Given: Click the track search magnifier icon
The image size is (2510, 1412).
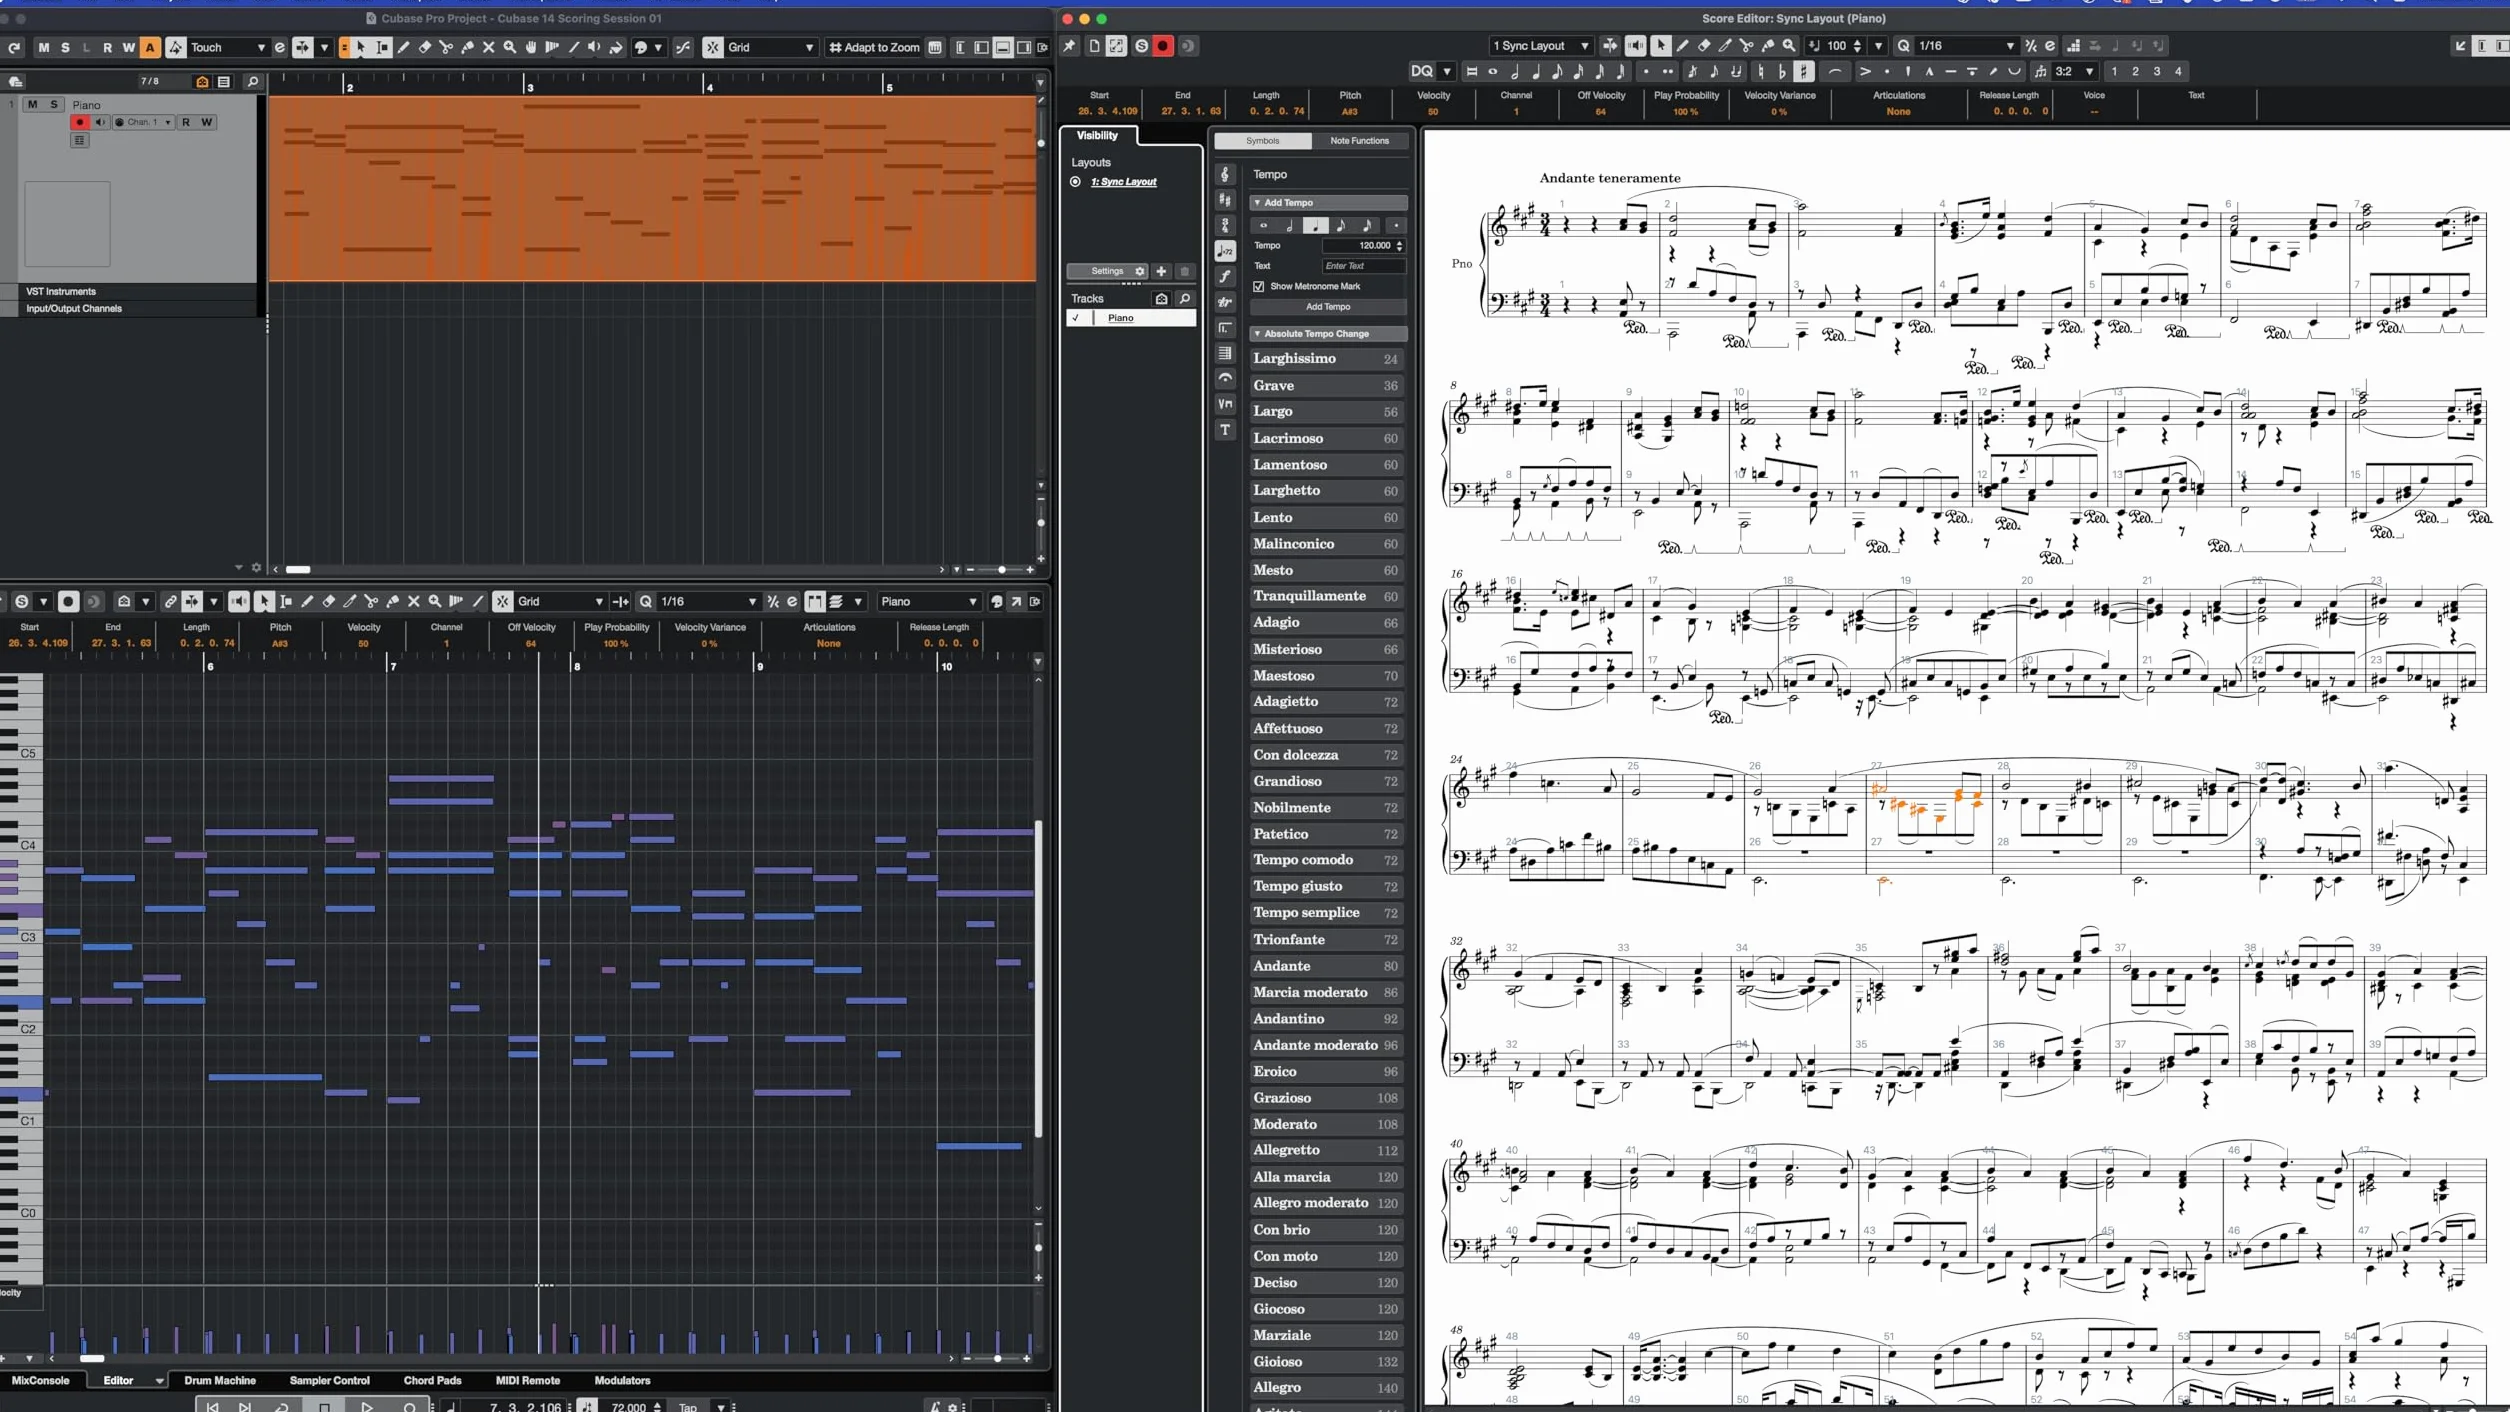Looking at the screenshot, I should (253, 82).
